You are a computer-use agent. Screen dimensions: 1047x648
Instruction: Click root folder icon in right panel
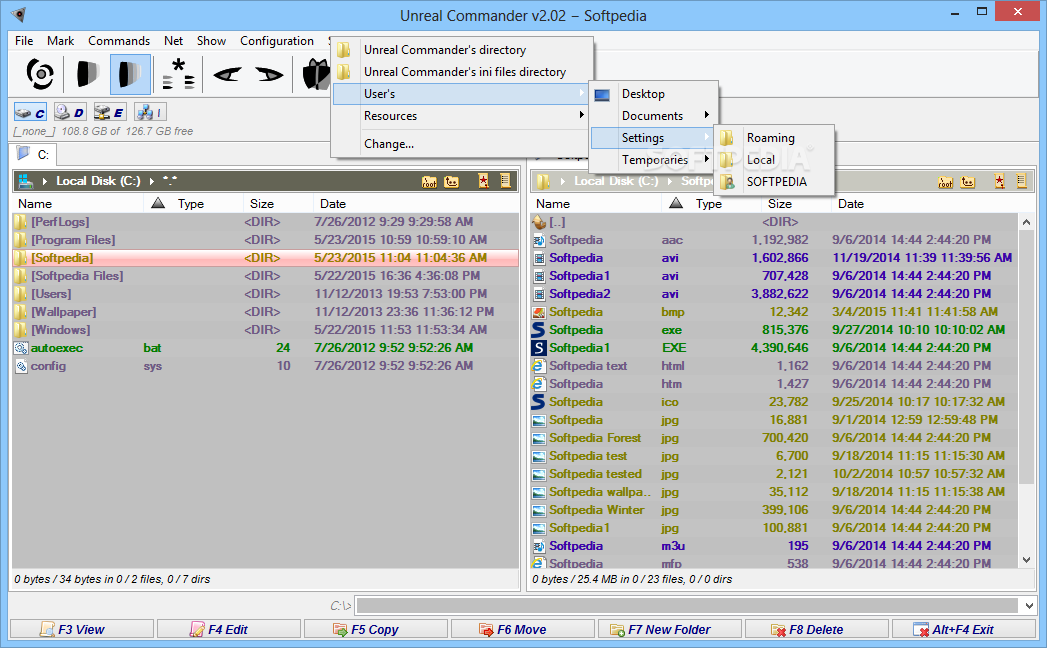pyautogui.click(x=946, y=182)
